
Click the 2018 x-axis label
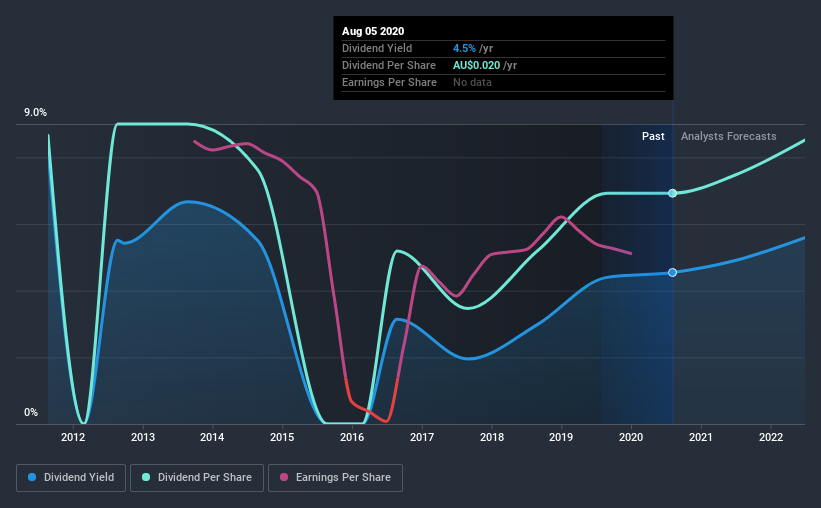point(492,437)
